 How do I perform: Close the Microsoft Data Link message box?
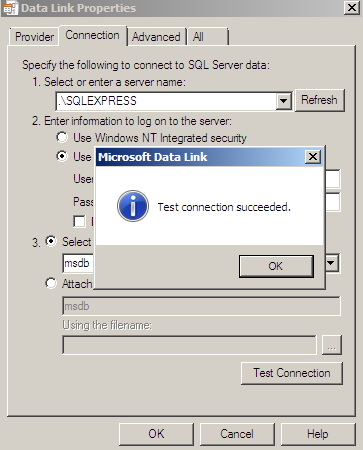[x=313, y=157]
